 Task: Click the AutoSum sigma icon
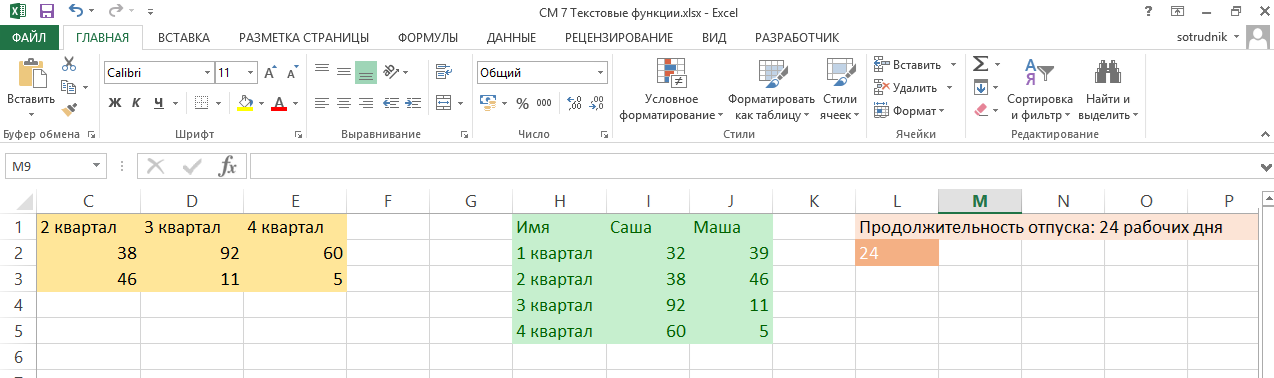[981, 64]
